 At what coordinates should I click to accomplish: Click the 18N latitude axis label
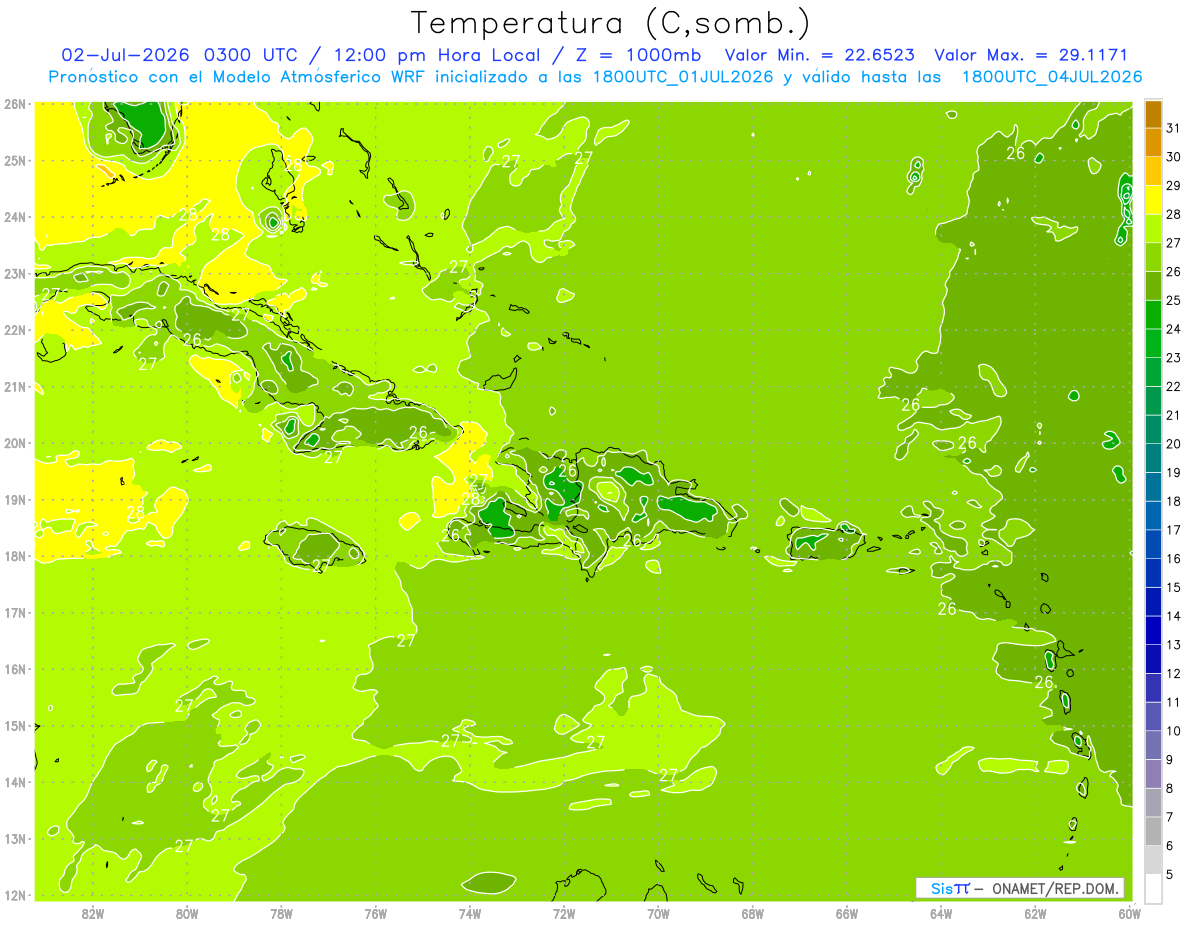pyautogui.click(x=14, y=556)
